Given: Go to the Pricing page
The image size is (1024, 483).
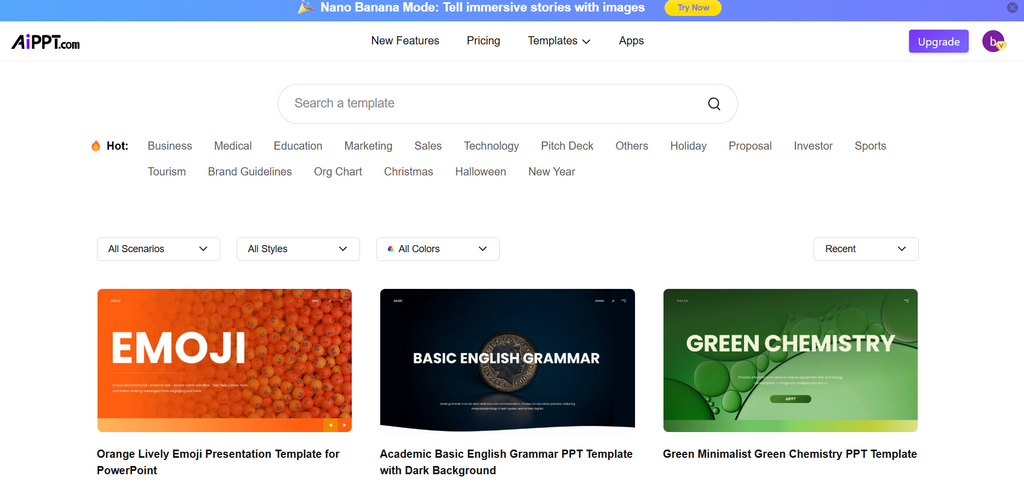Looking at the screenshot, I should click(483, 41).
